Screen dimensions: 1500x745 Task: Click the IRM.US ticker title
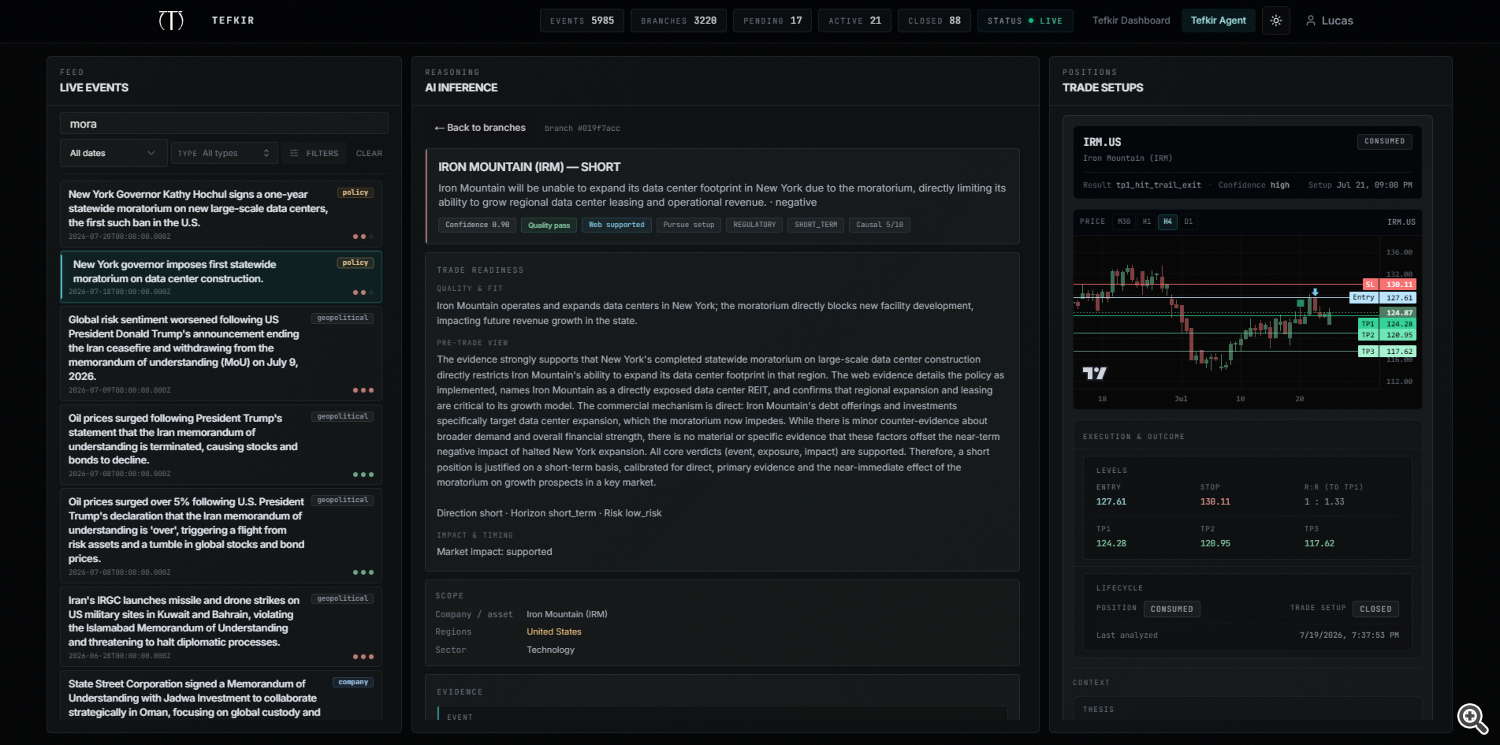point(1101,142)
